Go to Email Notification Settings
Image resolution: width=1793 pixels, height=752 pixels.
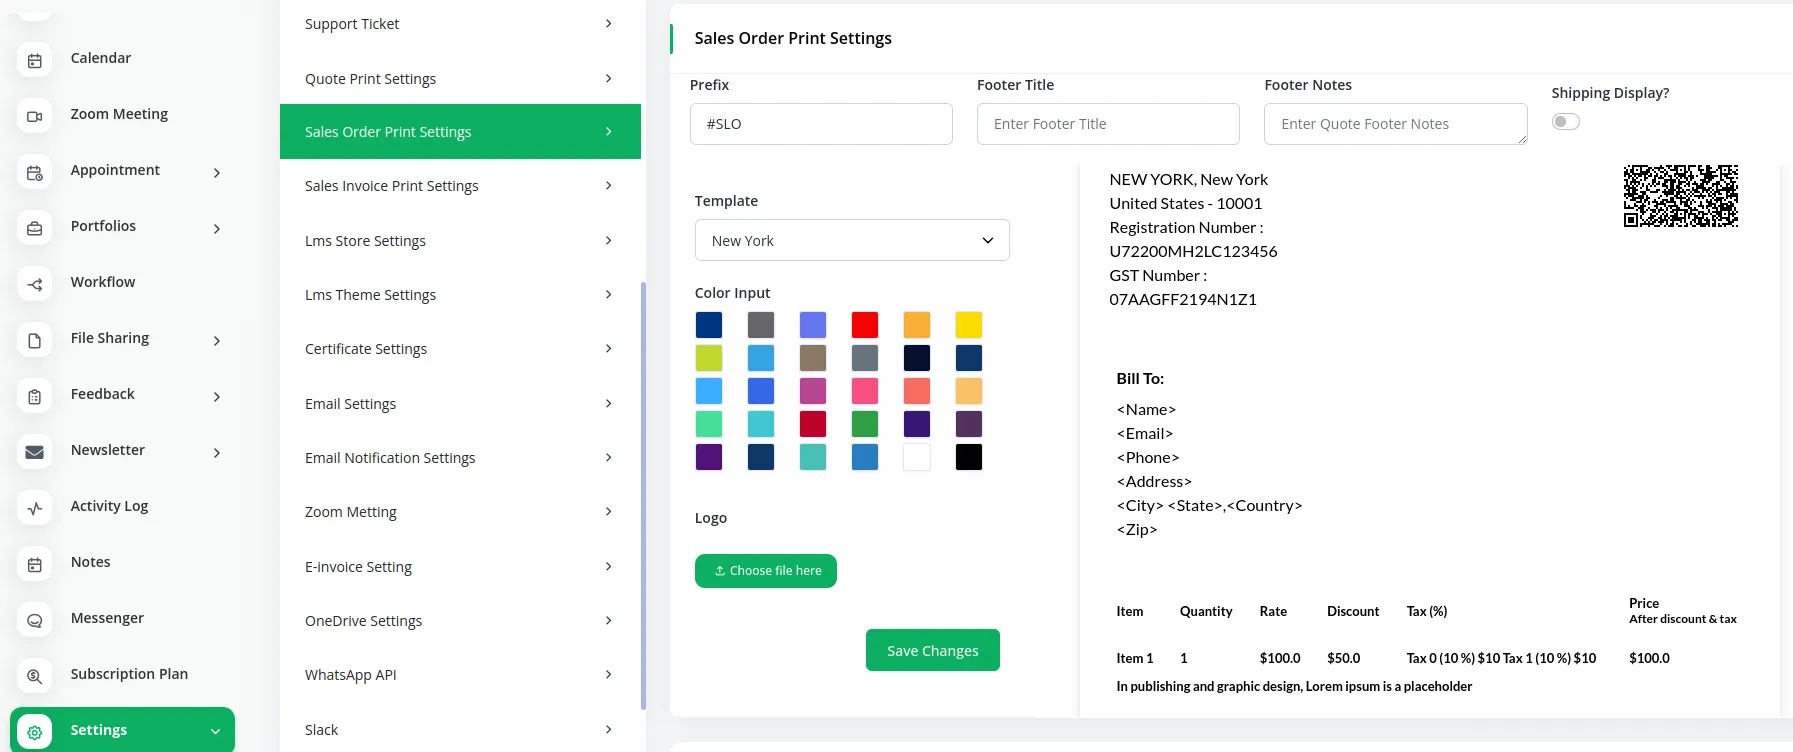(460, 458)
